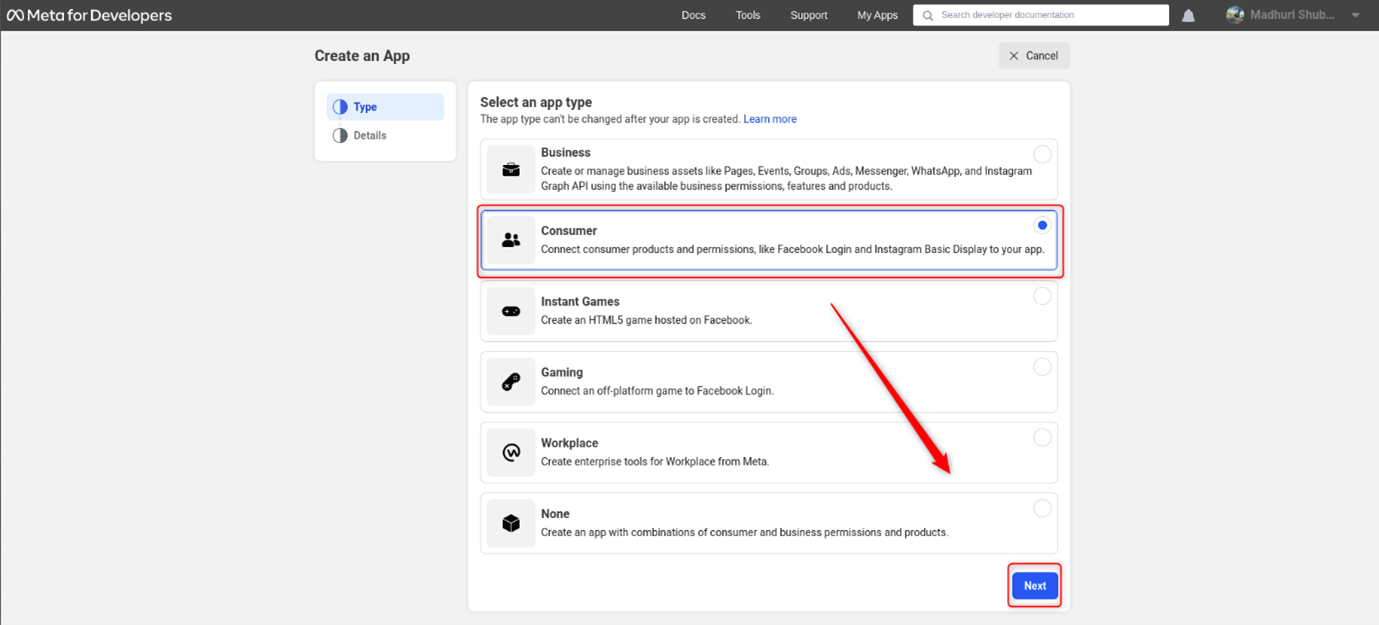This screenshot has height=625, width=1379.
Task: Open the notifications bell
Action: click(x=1188, y=16)
